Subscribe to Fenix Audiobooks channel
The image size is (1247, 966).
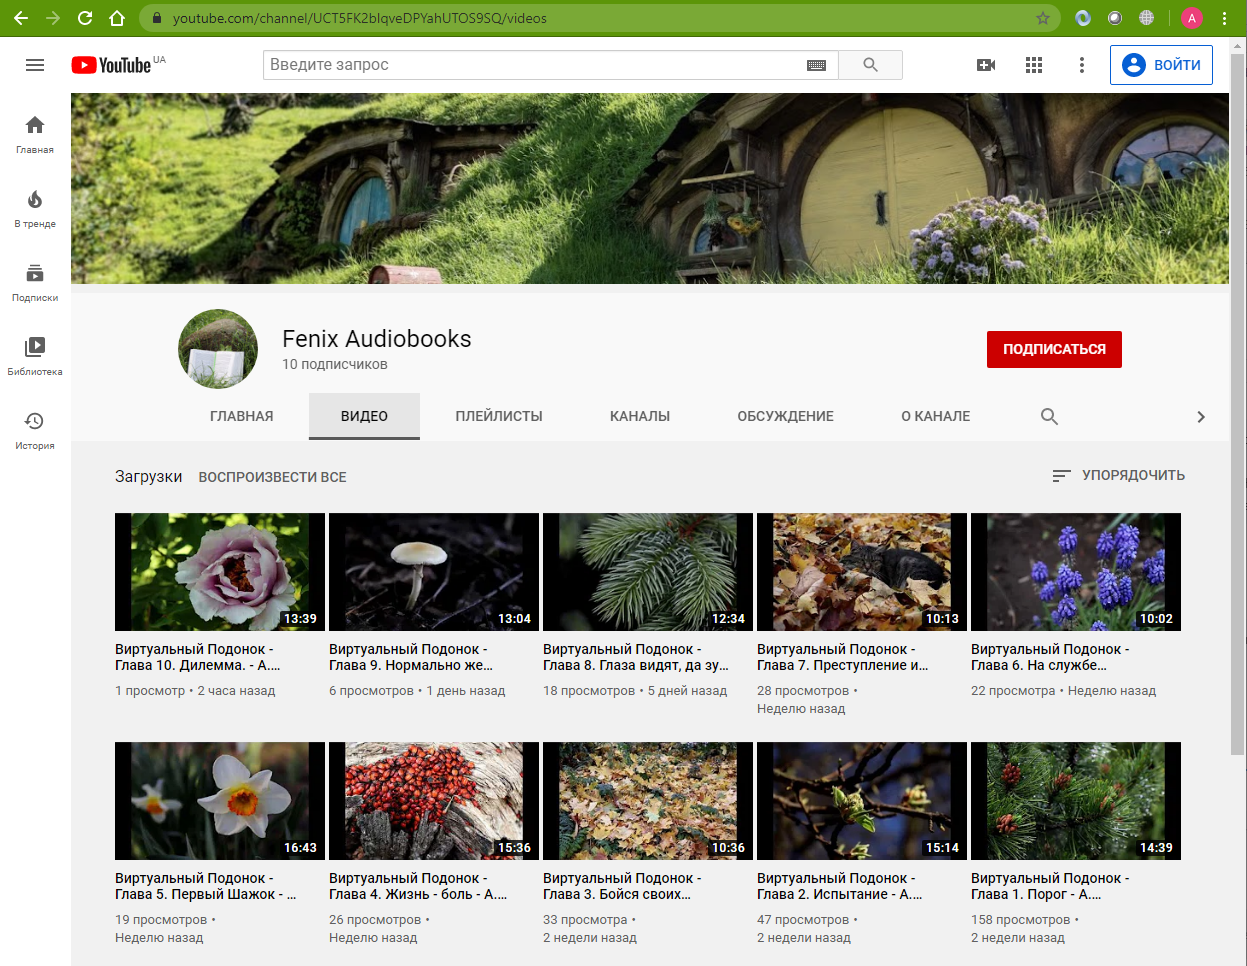click(1054, 349)
